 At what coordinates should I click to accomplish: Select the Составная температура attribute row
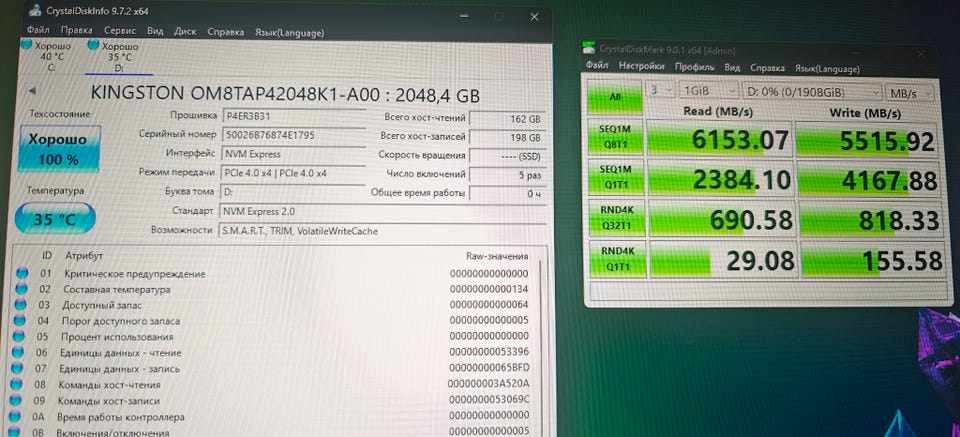(x=273, y=289)
